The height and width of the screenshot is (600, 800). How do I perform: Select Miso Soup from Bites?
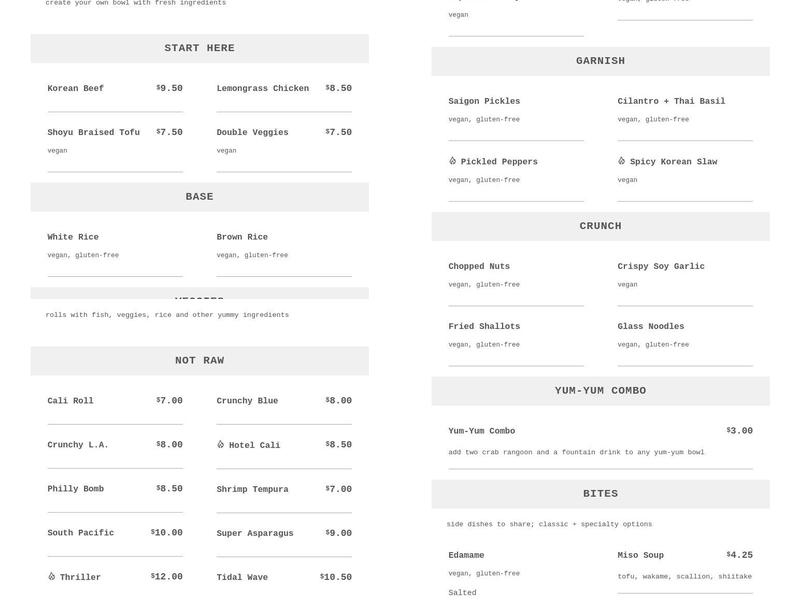coord(640,555)
